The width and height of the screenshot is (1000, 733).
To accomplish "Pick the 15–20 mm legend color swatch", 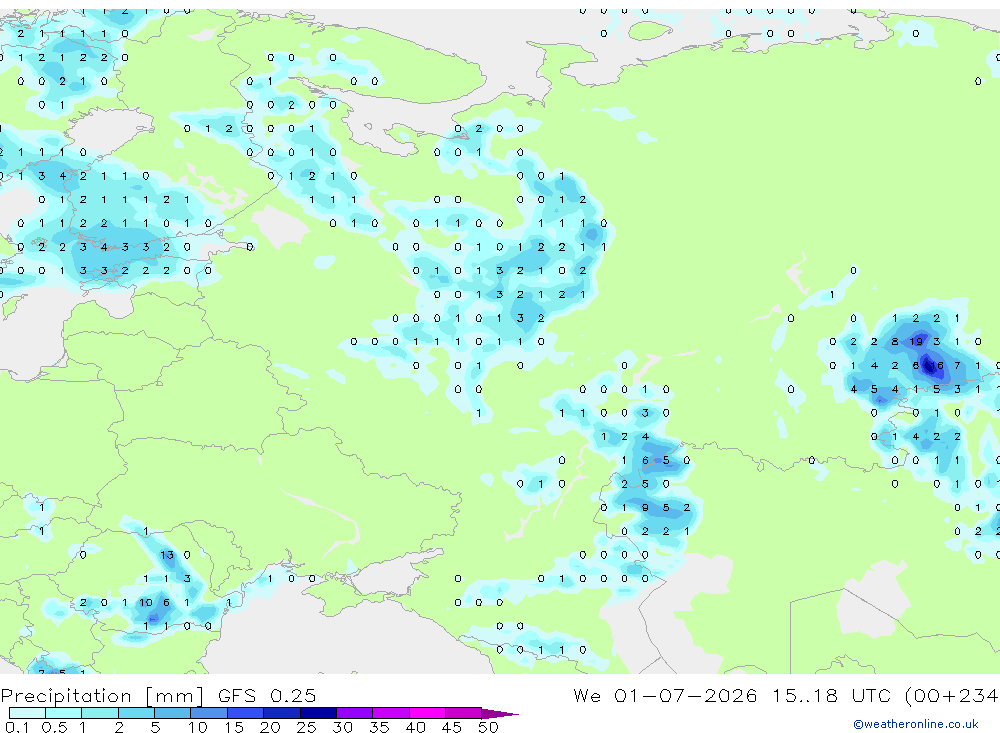I will 245,713.
